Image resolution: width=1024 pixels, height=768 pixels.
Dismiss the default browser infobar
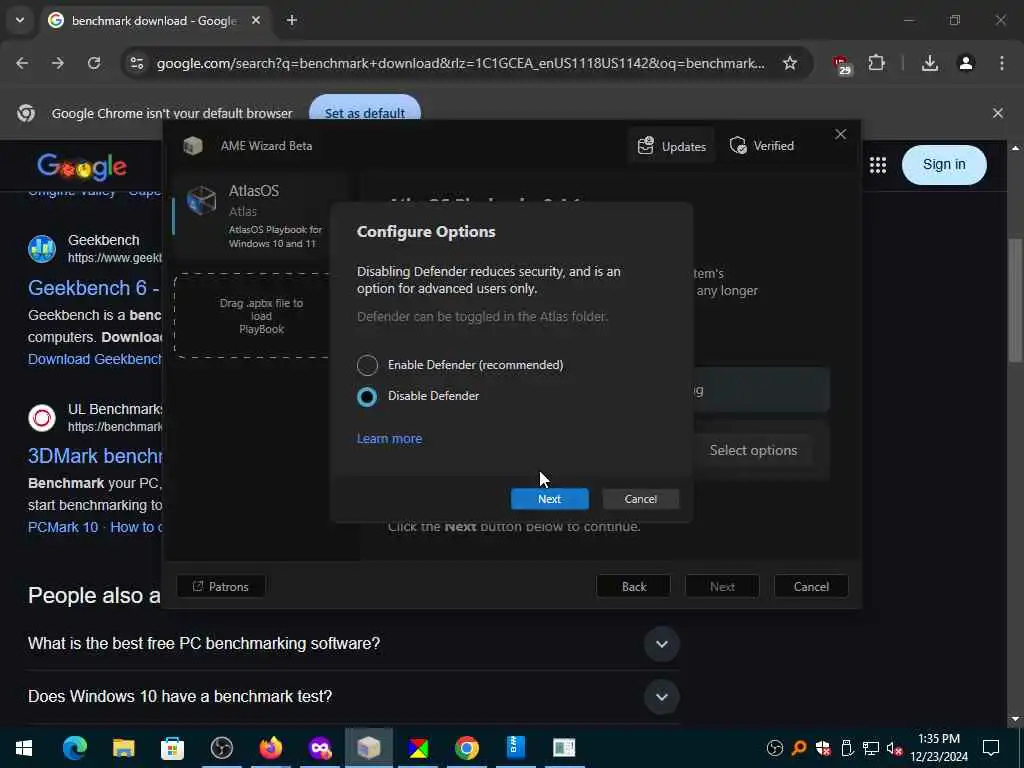pyautogui.click(x=998, y=113)
